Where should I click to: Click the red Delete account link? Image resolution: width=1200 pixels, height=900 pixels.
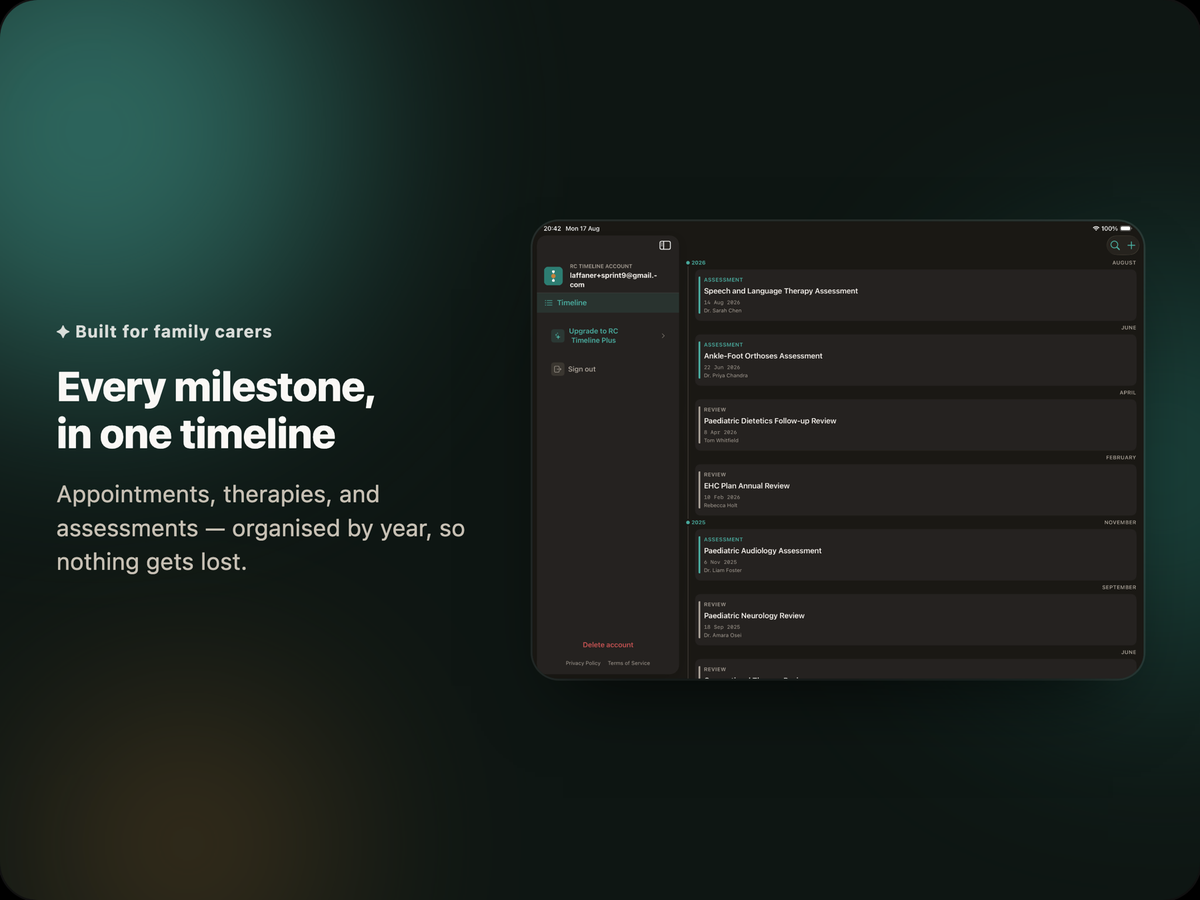tap(608, 645)
